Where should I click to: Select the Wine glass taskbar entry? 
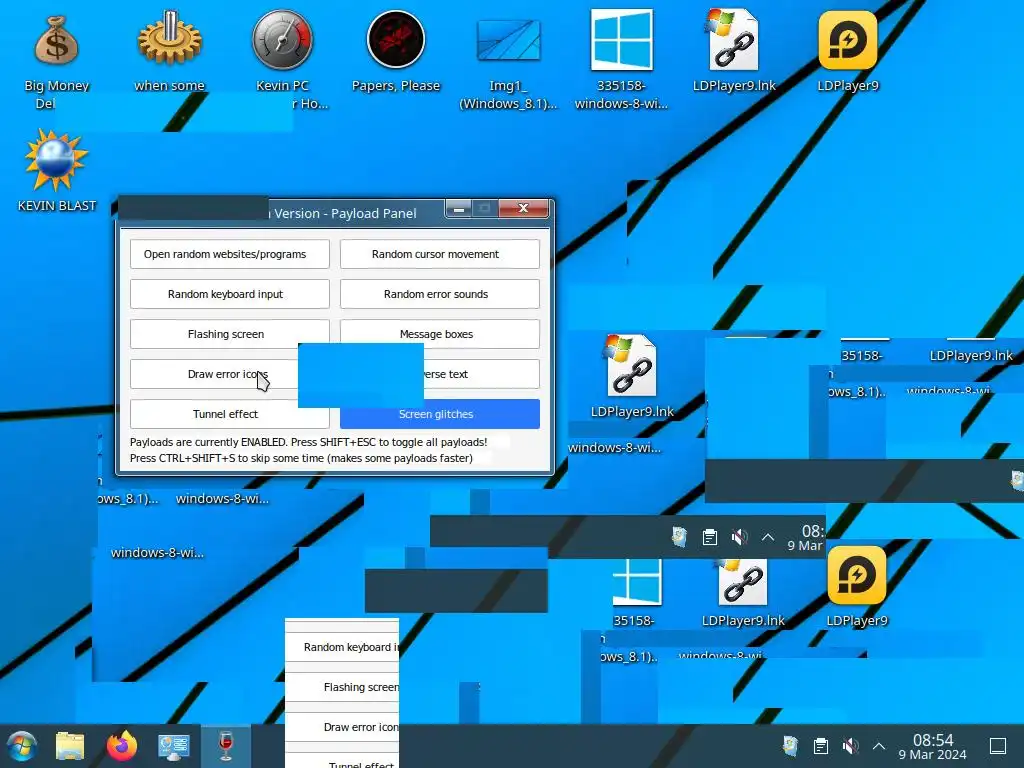pyautogui.click(x=226, y=746)
